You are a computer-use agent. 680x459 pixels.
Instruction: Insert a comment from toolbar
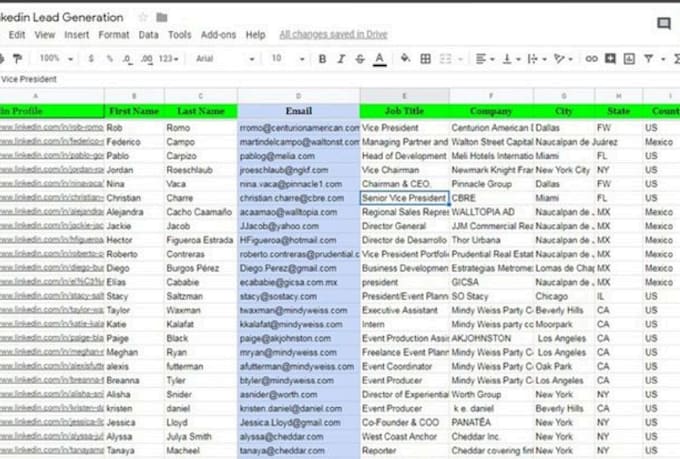pyautogui.click(x=610, y=58)
